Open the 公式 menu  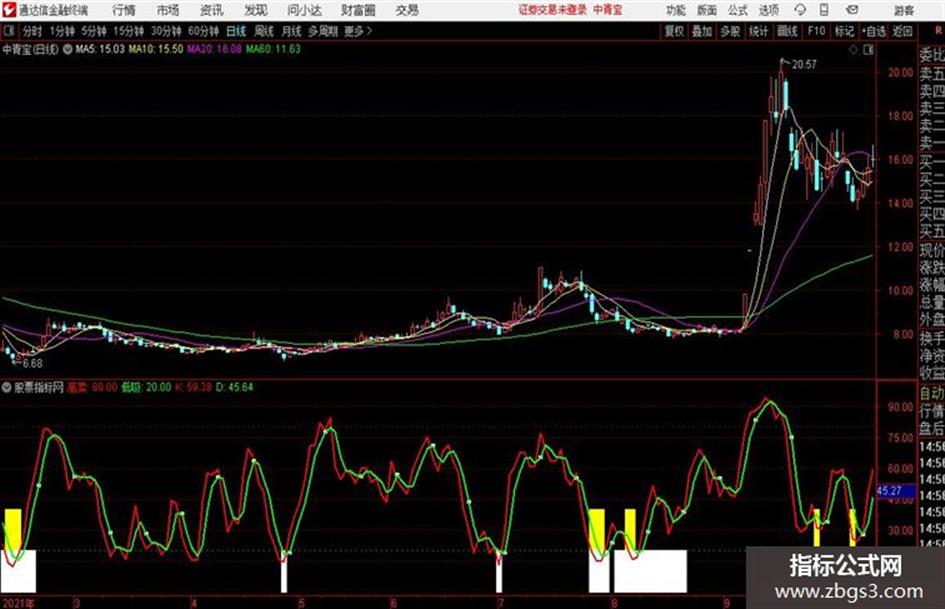point(738,10)
